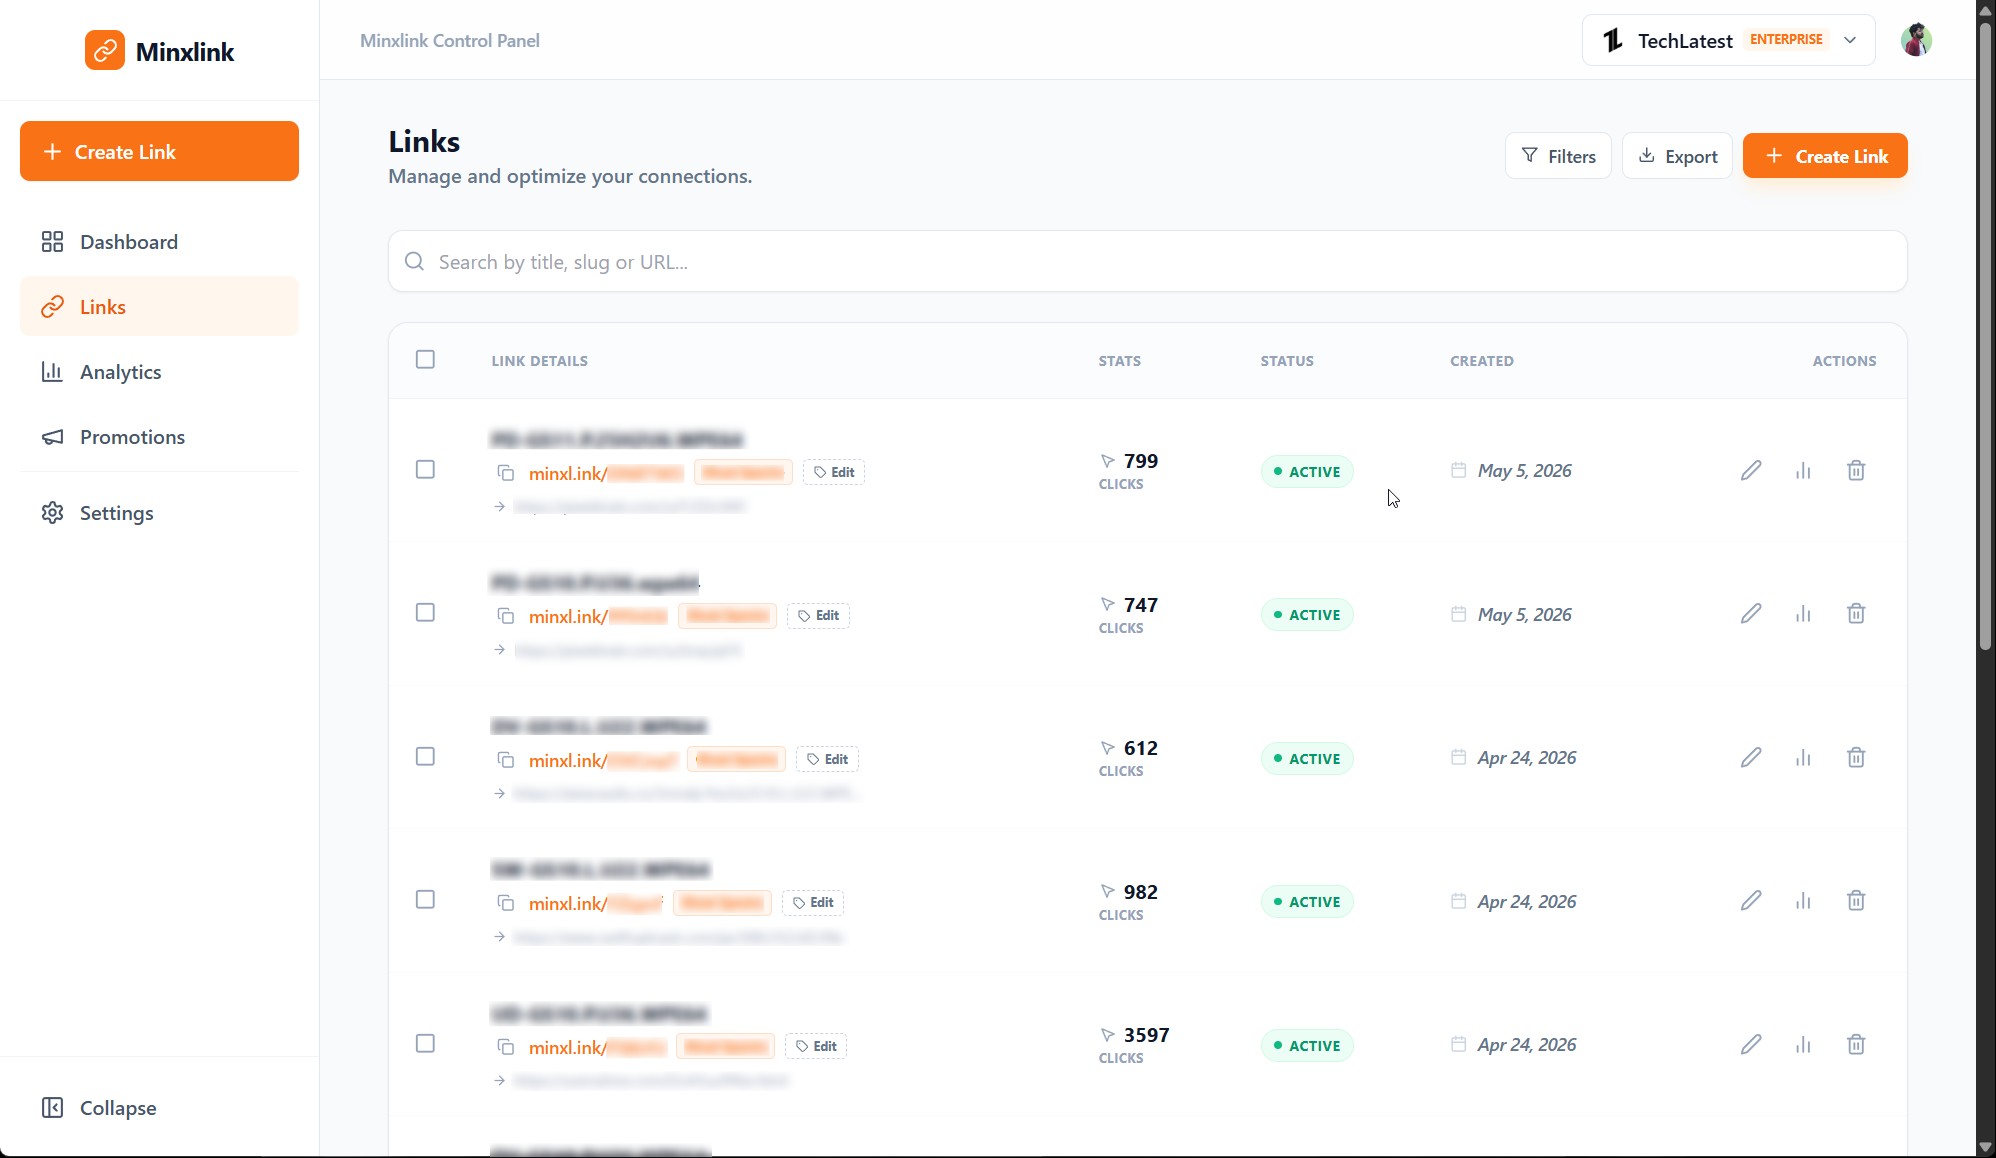Click the STATUS column header

click(1287, 361)
